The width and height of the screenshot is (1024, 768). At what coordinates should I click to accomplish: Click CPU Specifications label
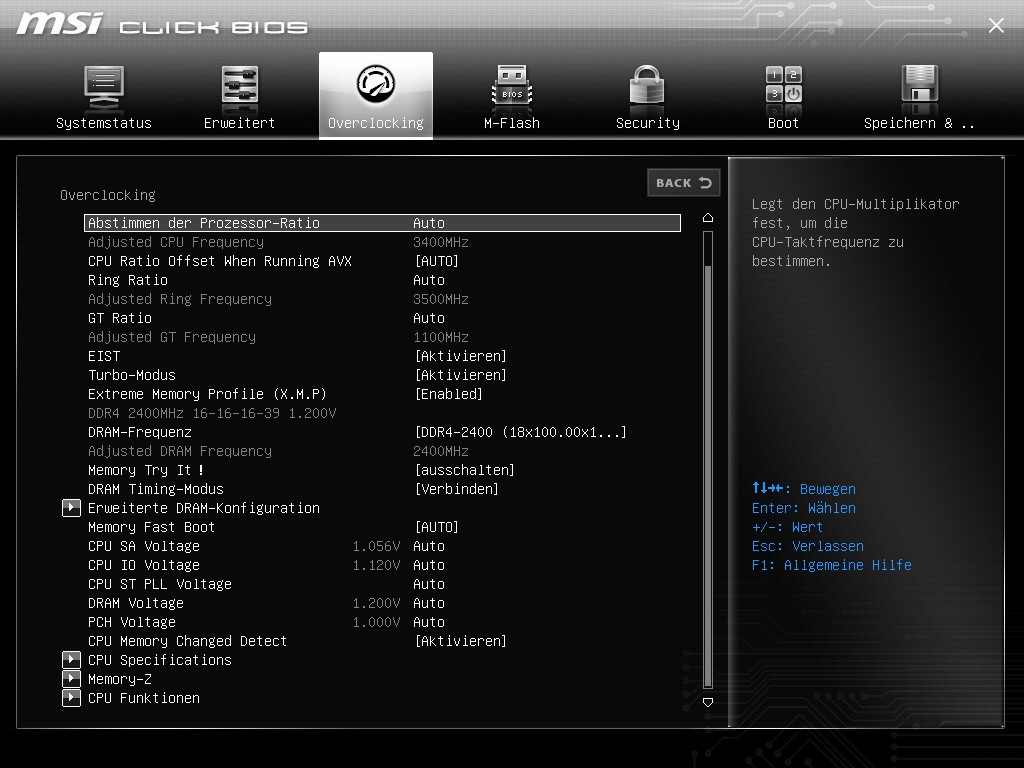pos(159,660)
